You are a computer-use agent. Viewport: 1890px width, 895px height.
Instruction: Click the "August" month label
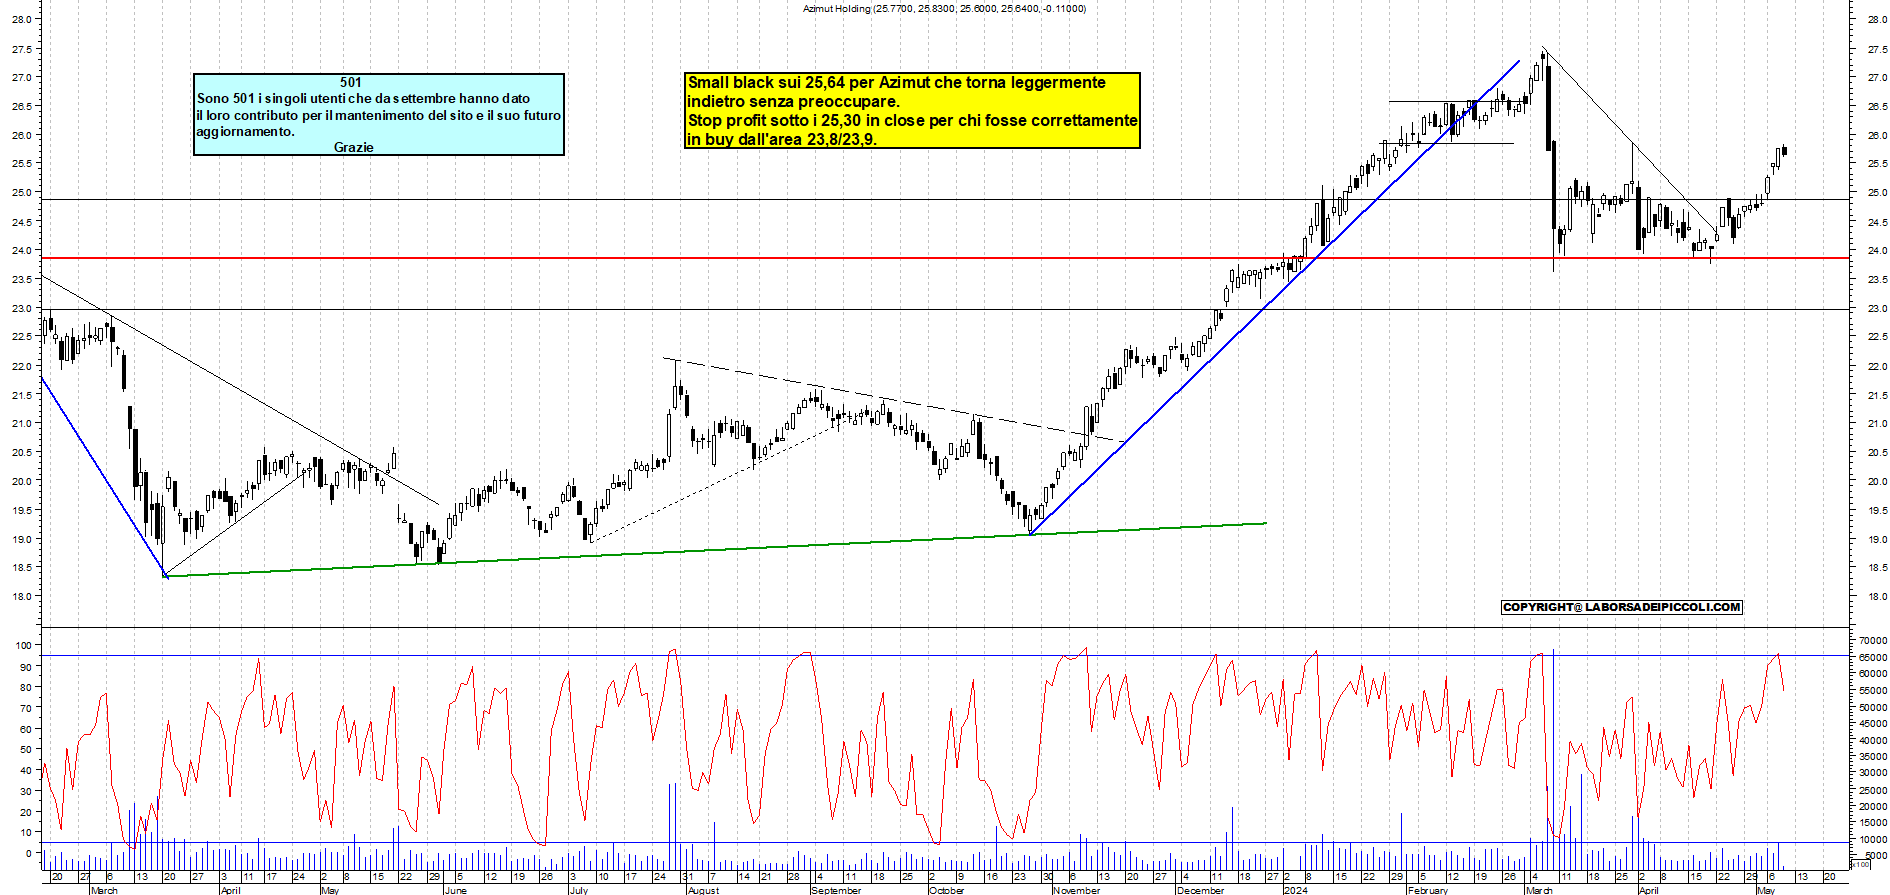703,890
